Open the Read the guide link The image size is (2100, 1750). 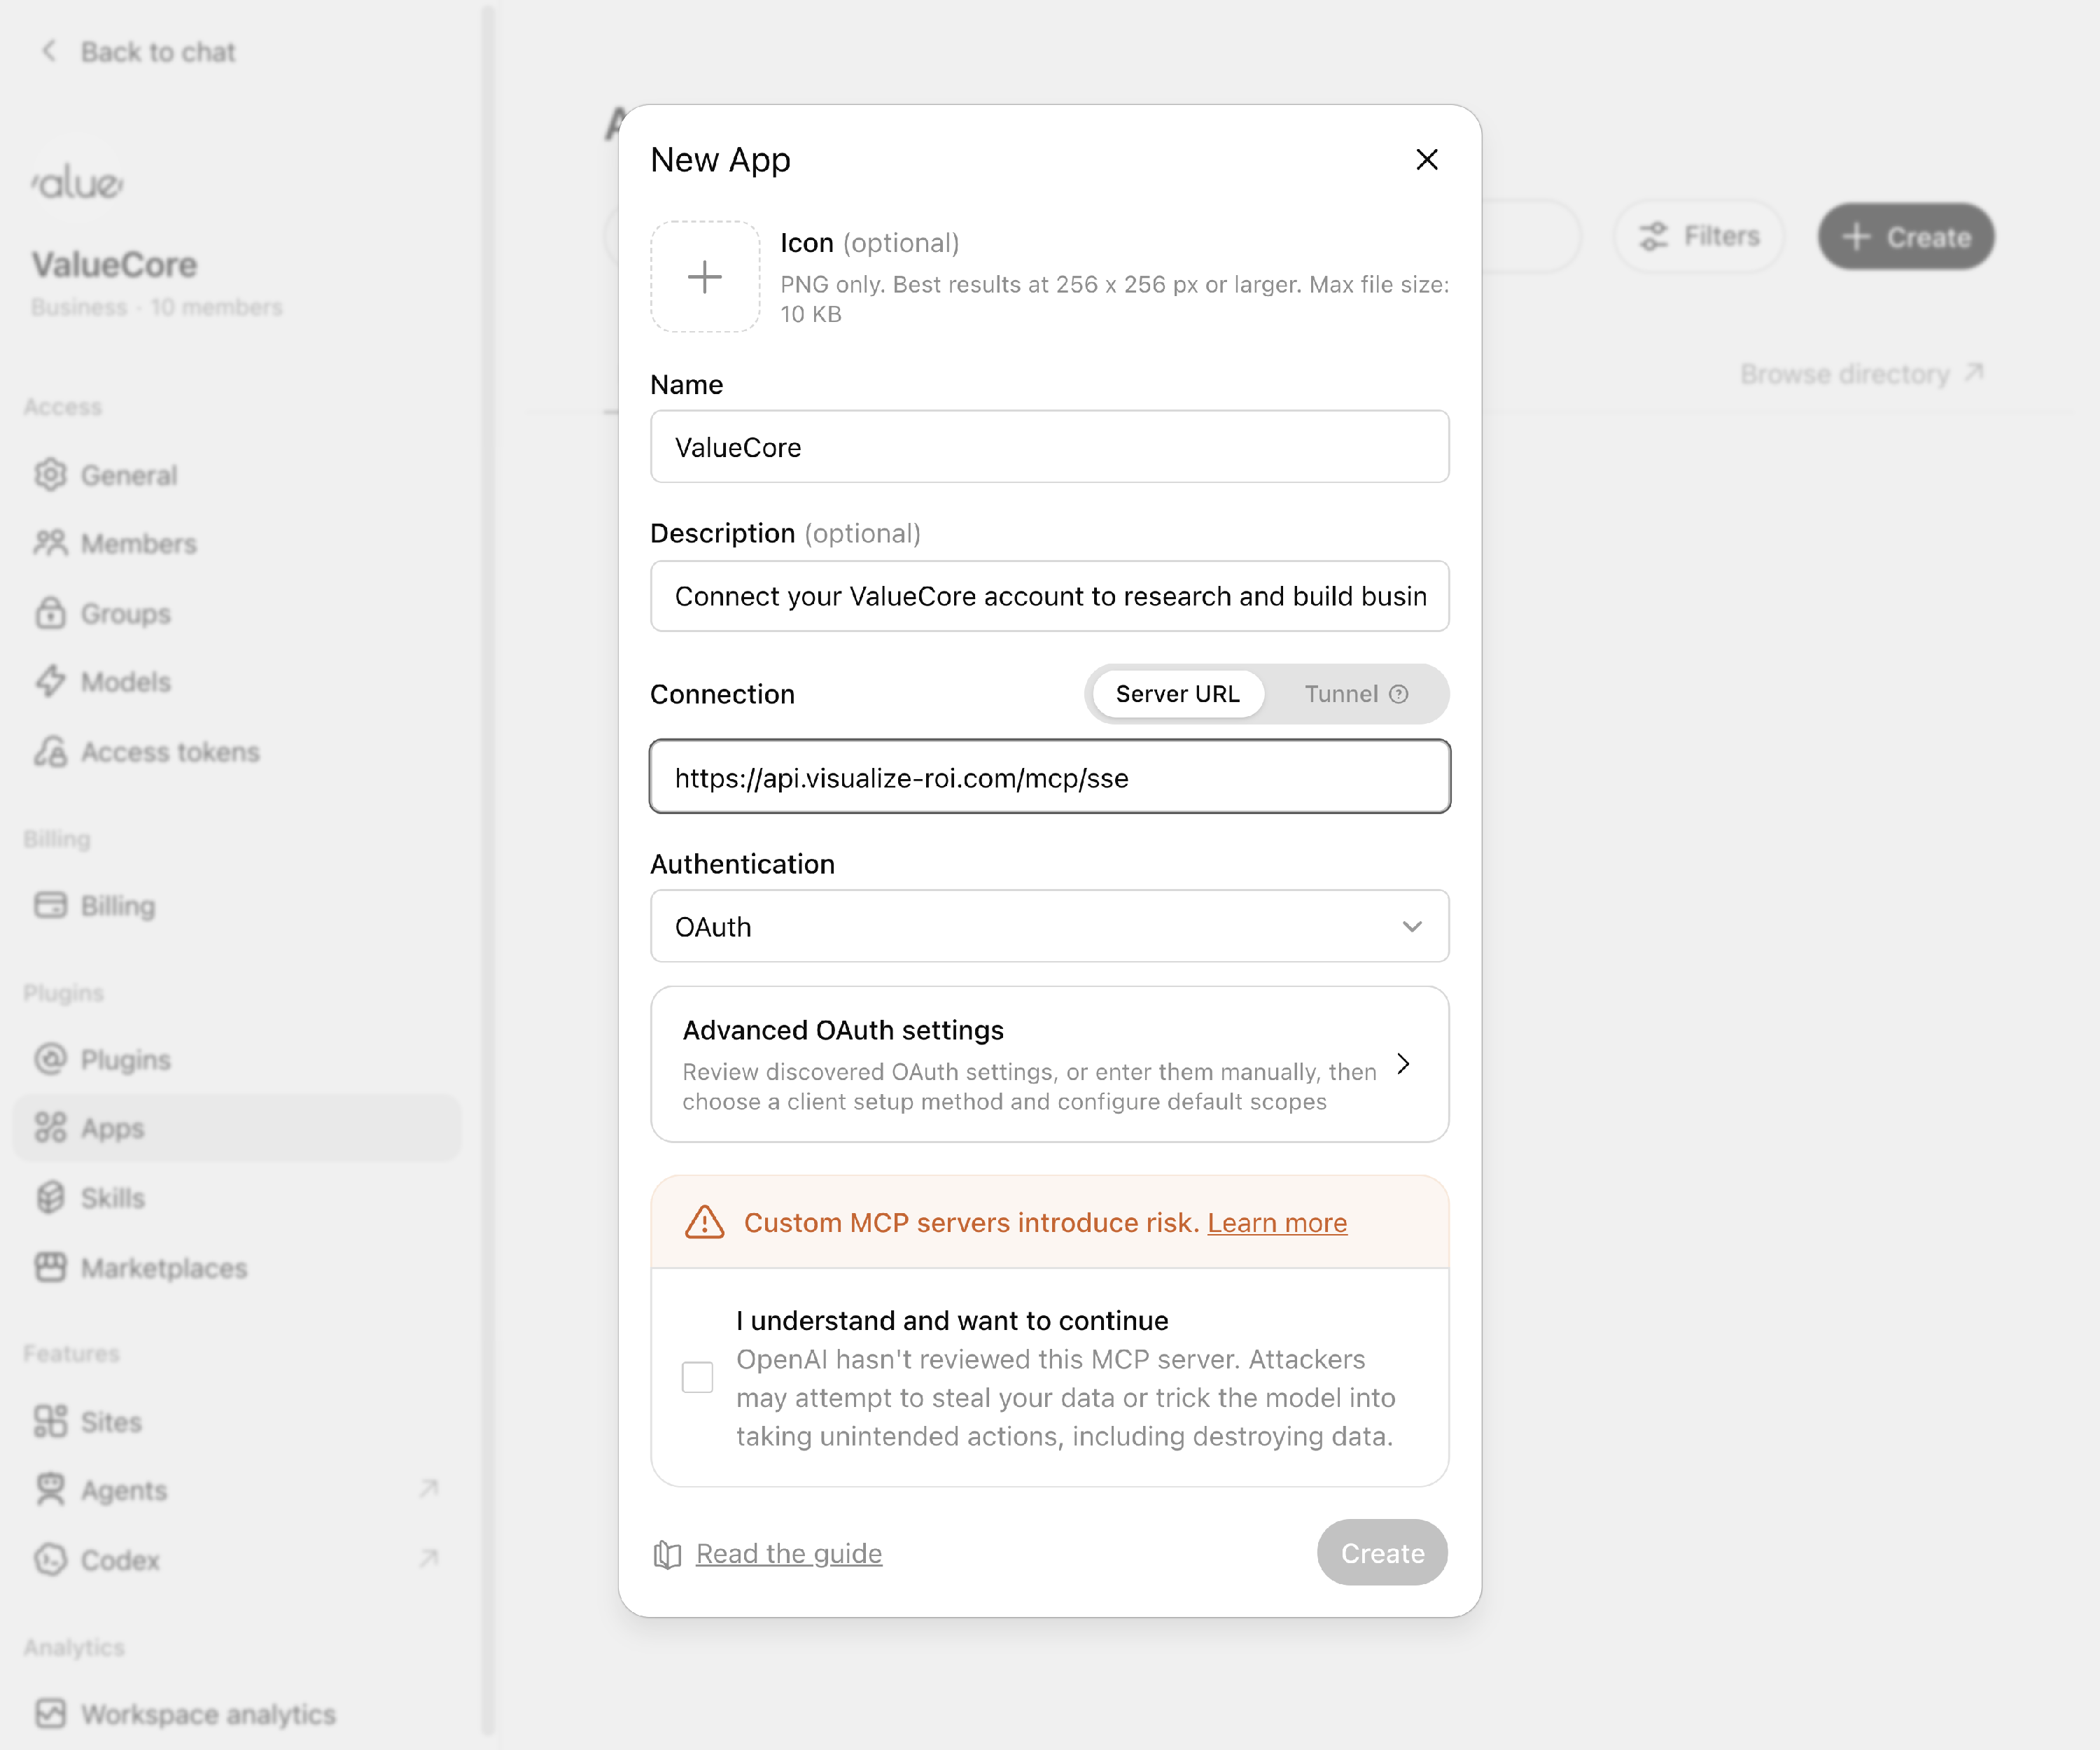pyautogui.click(x=789, y=1553)
